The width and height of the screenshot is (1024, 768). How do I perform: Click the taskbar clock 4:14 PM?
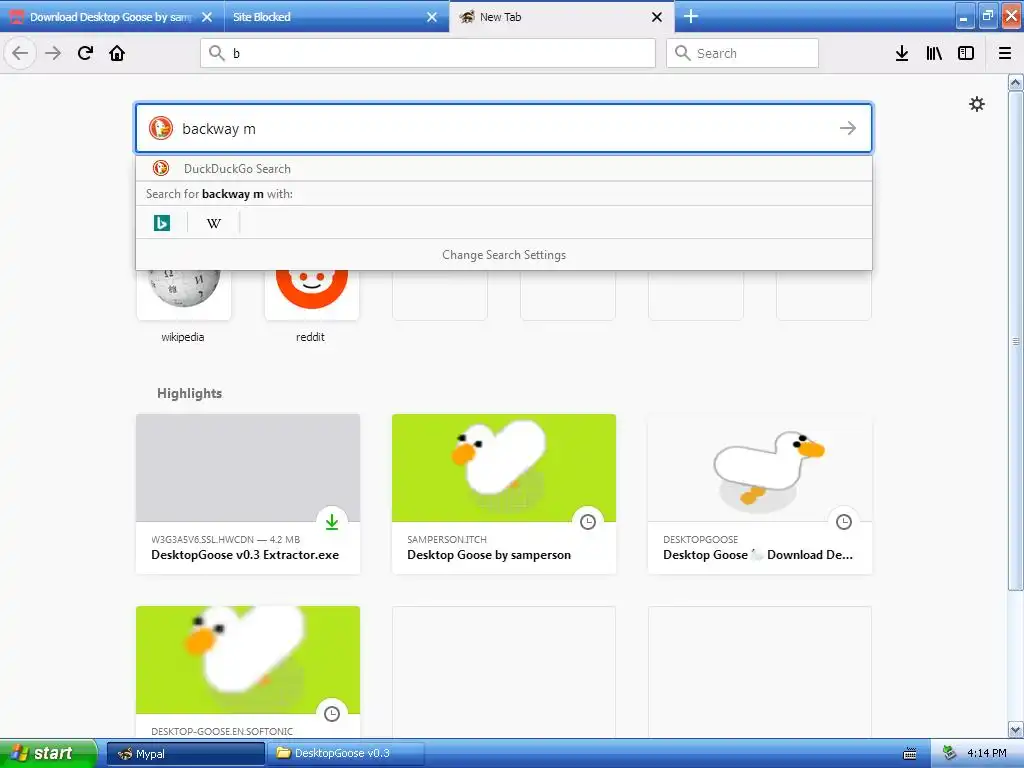click(987, 753)
